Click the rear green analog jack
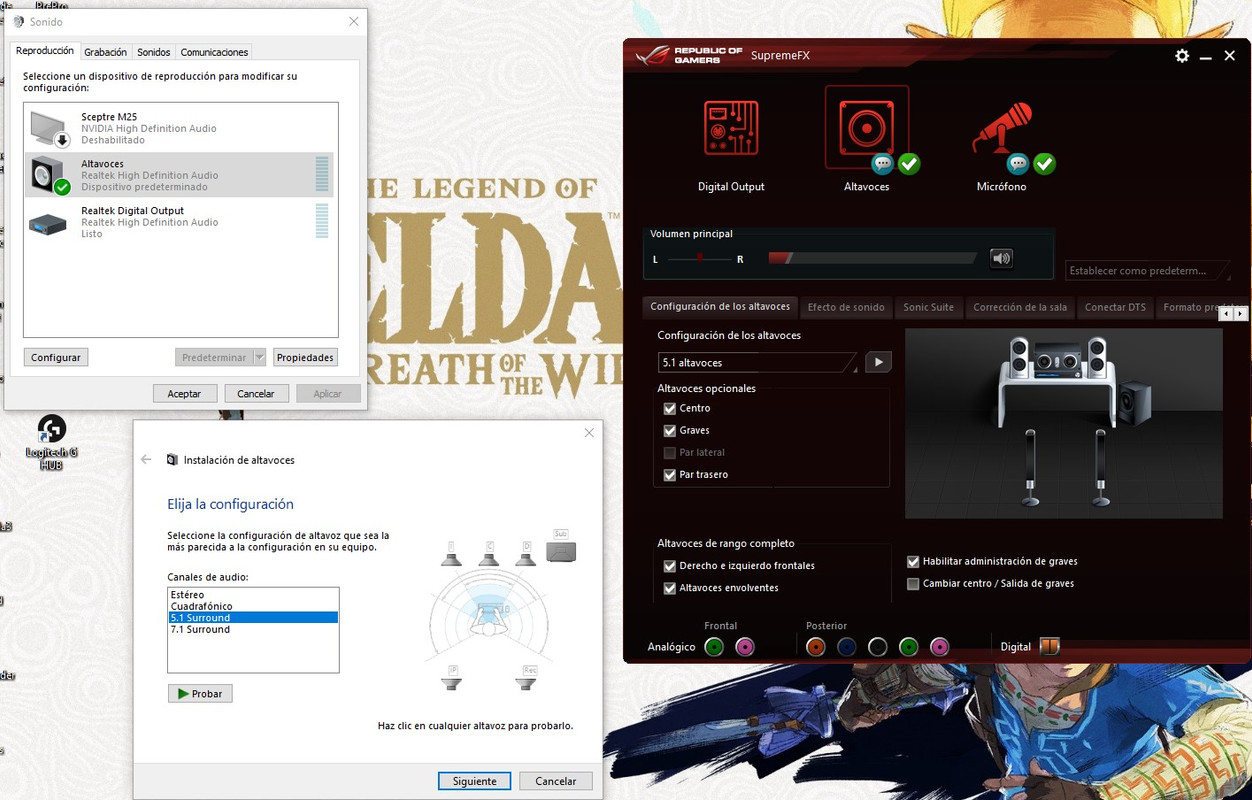The width and height of the screenshot is (1252, 800). pos(909,647)
